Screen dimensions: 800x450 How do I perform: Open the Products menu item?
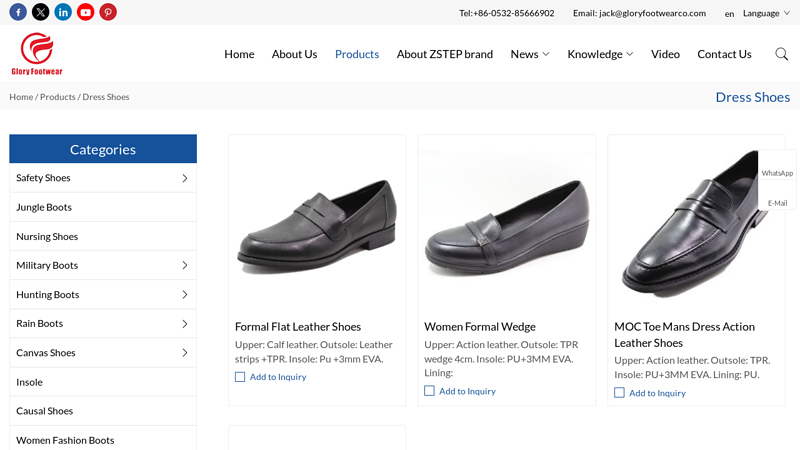[357, 54]
